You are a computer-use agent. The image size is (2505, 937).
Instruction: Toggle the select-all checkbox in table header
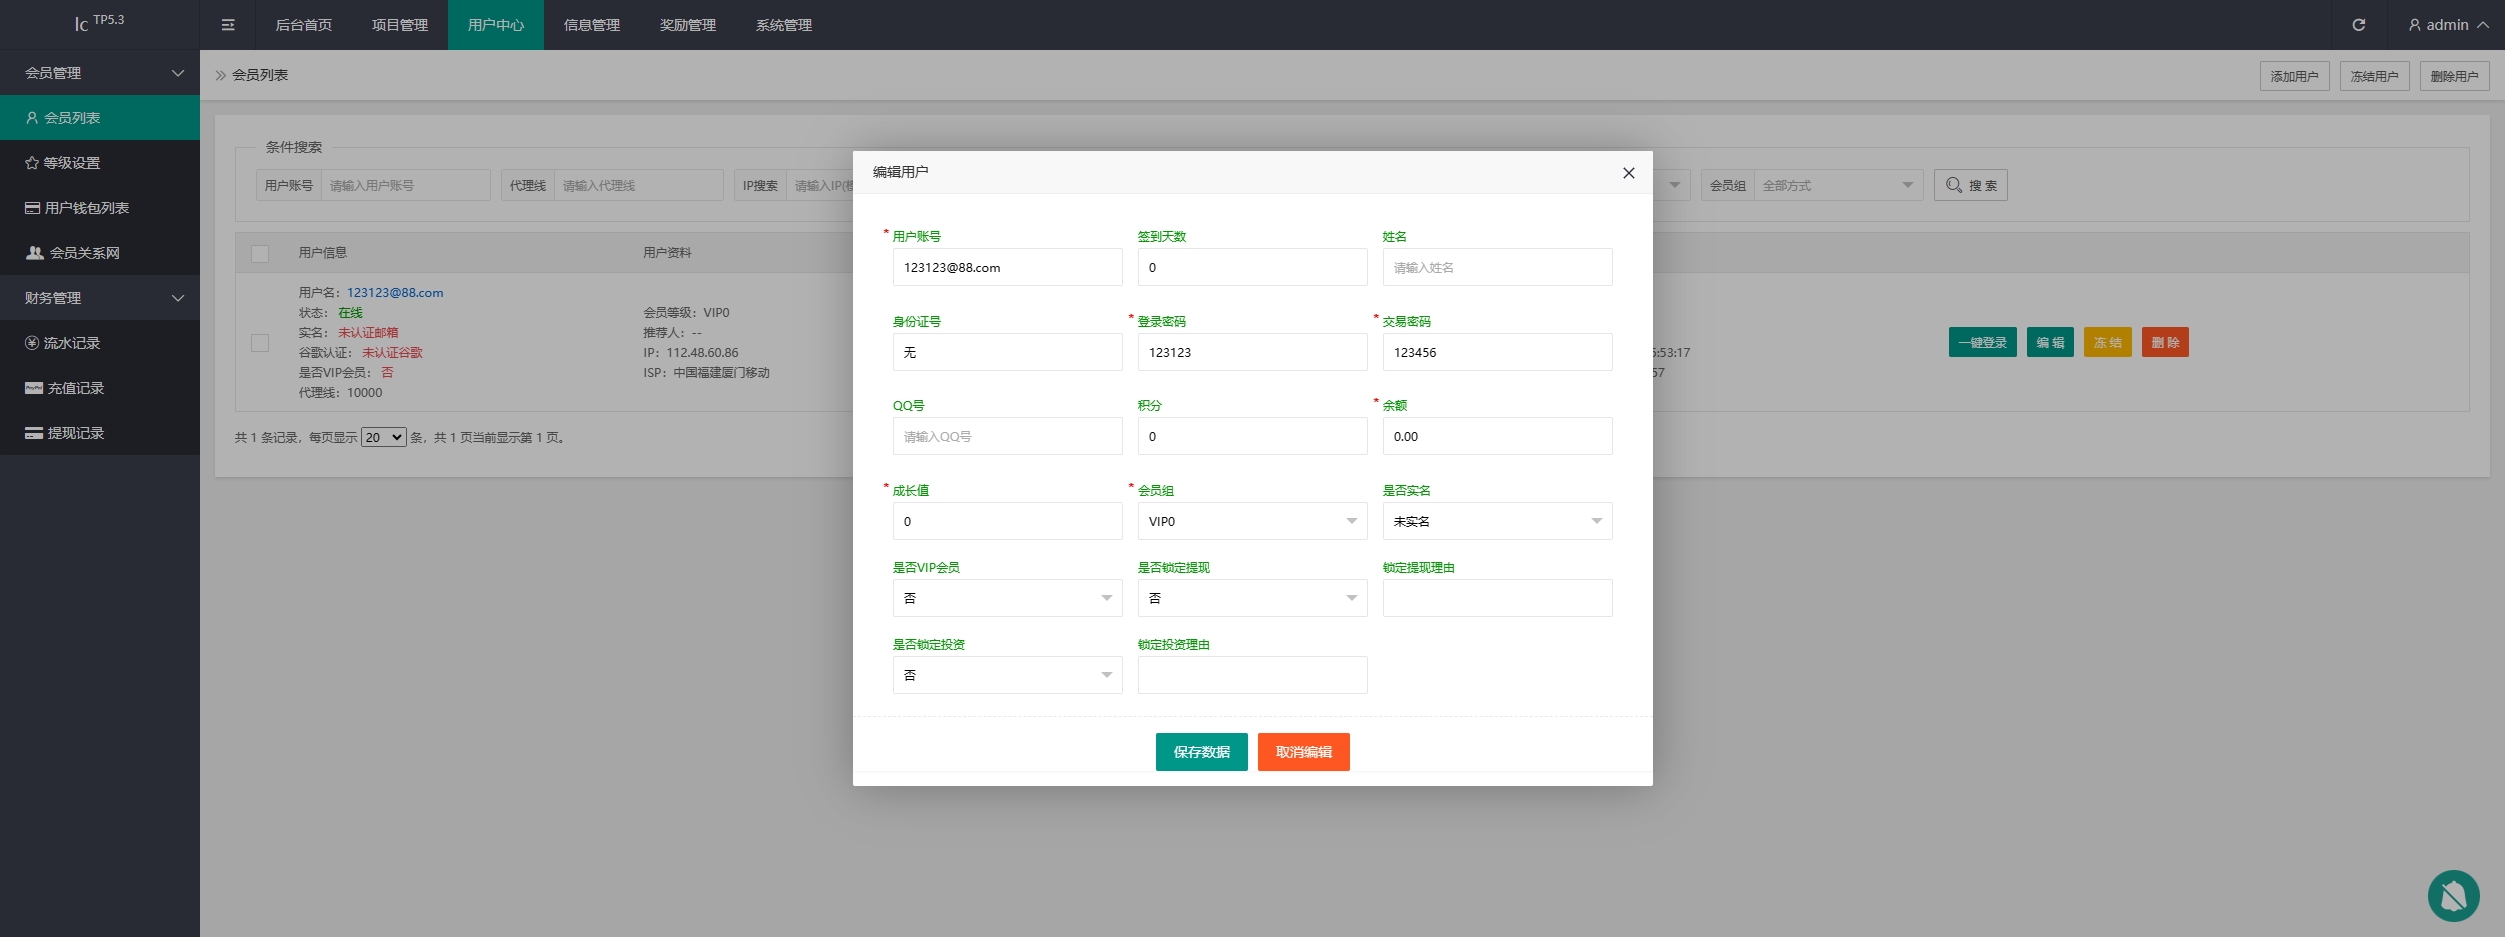[x=260, y=254]
